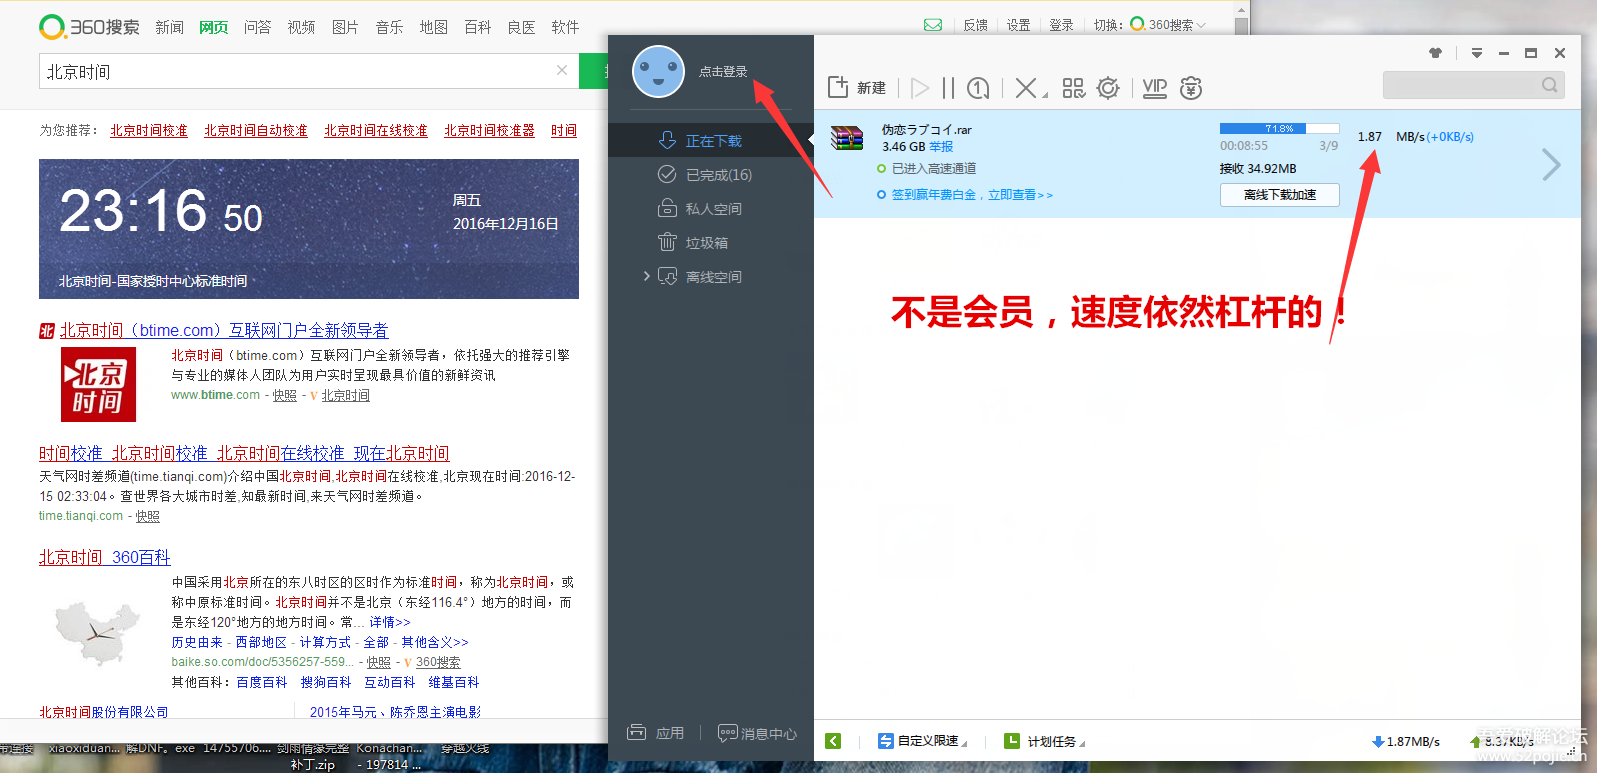Click the user avatar in sidebar

point(658,72)
